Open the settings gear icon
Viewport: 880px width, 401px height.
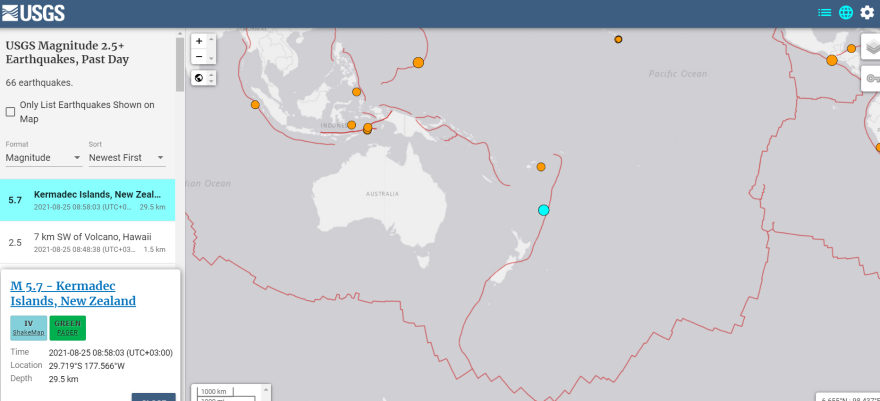tap(867, 13)
